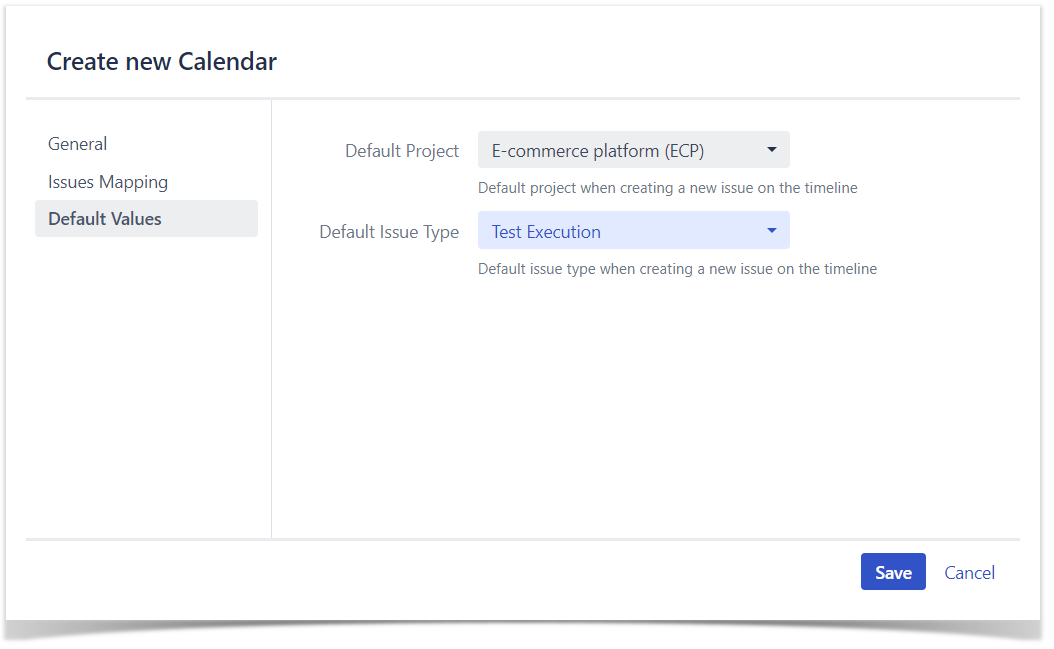Viewport: 1054px width, 649px height.
Task: Cancel calendar creation
Action: point(969,572)
